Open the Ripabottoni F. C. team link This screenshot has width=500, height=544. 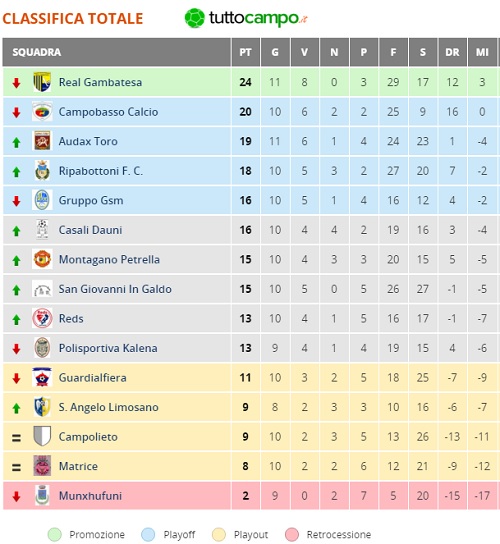click(x=101, y=171)
